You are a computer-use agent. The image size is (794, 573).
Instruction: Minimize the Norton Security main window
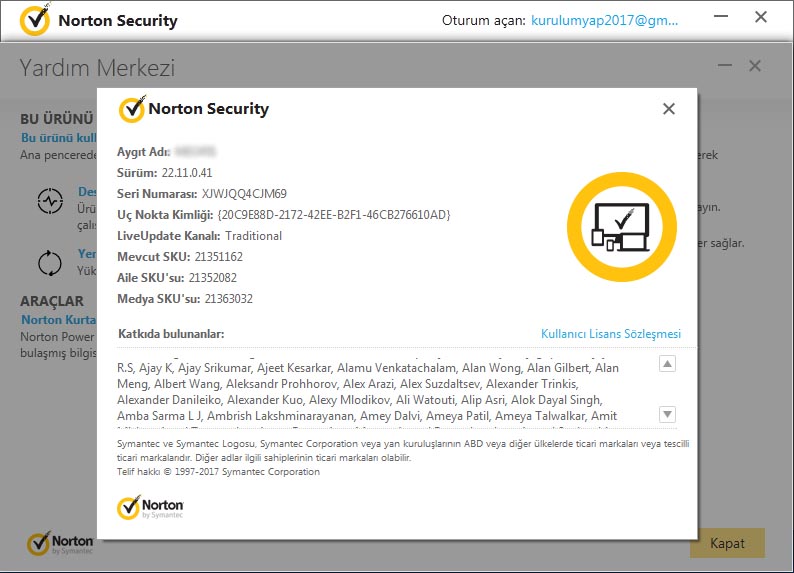721,17
